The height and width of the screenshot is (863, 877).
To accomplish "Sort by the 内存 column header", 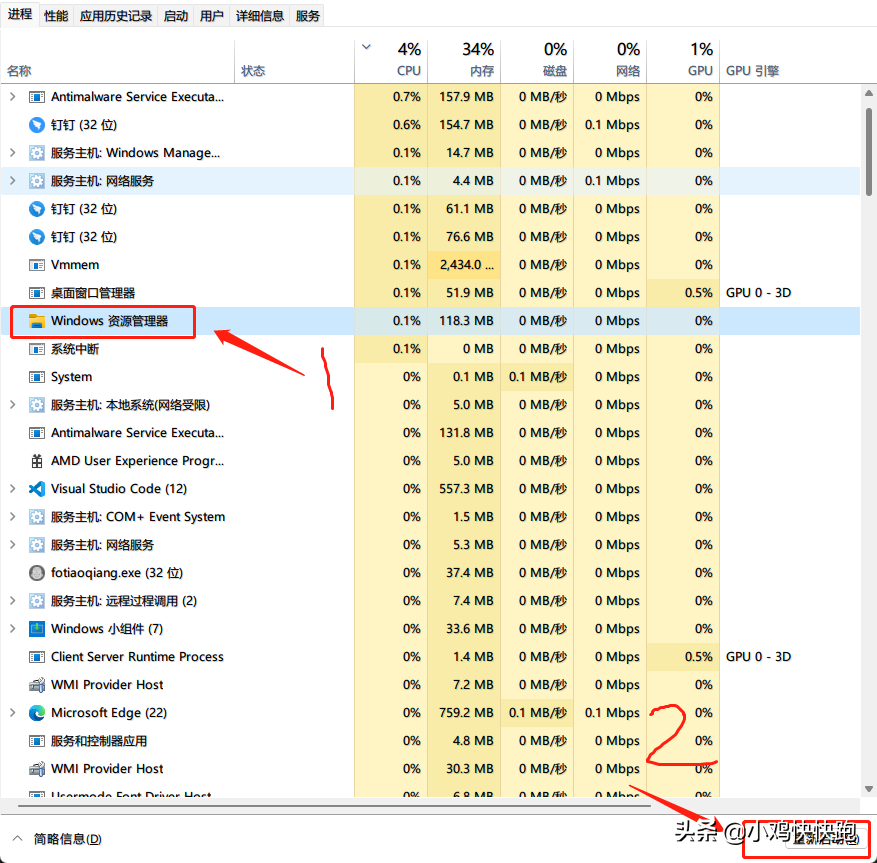I will tap(464, 60).
